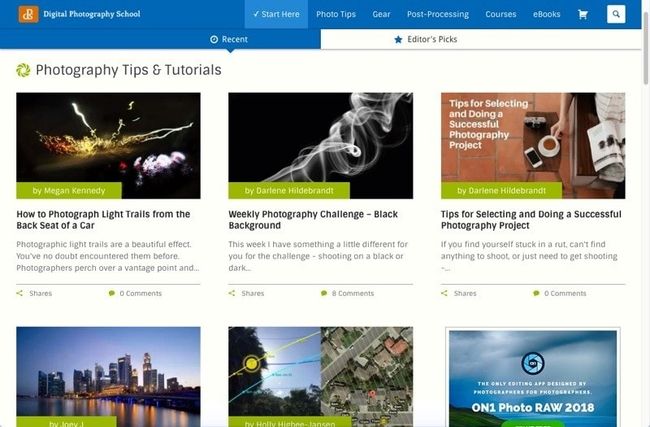
Task: Open article How to Photograph Light Trails
Action: coord(103,220)
